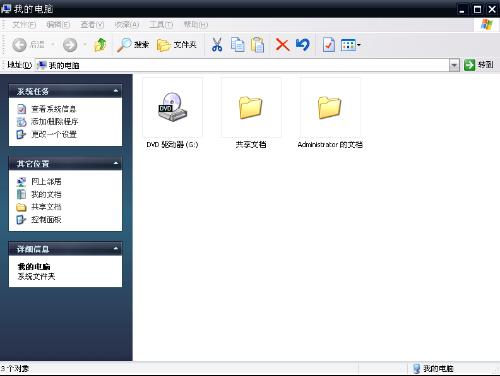The image size is (500, 376).
Task: Click the status bar 我的电脑 entry
Action: point(433,368)
